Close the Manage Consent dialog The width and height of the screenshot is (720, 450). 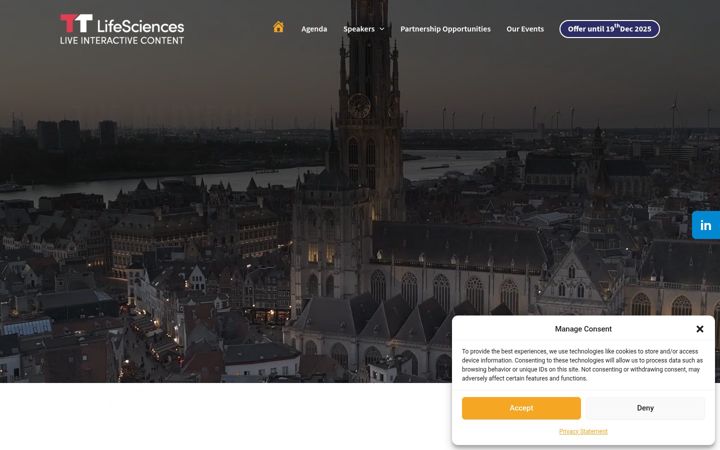699,329
